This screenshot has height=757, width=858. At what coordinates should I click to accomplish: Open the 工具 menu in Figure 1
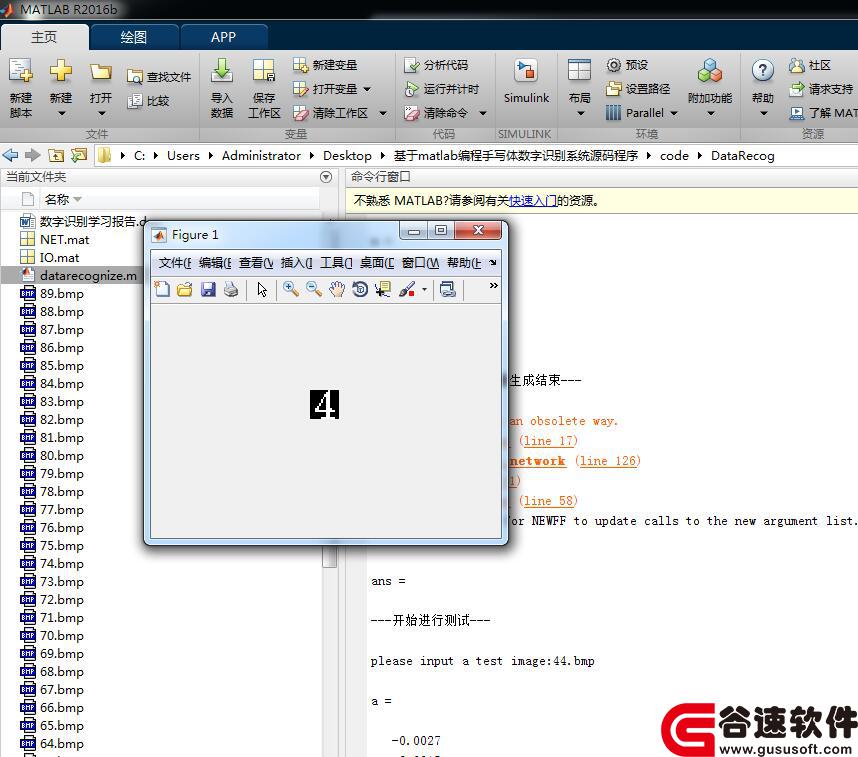tap(336, 263)
